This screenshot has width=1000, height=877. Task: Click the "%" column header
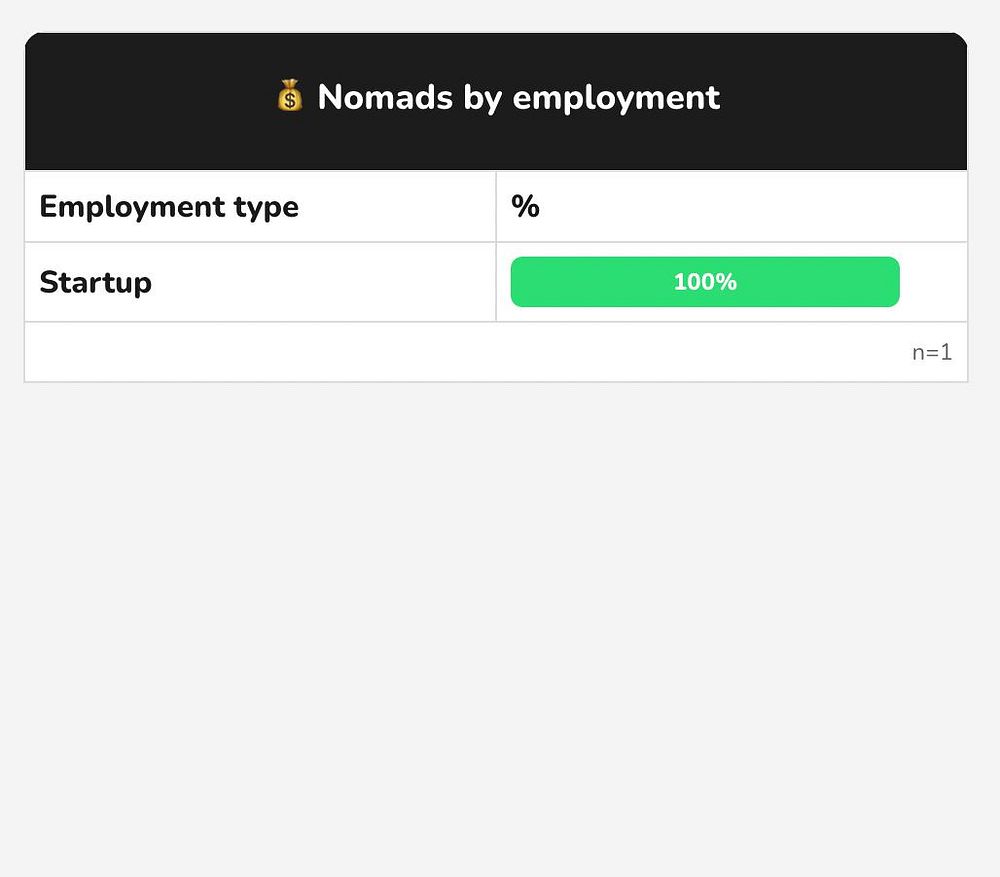click(x=525, y=207)
